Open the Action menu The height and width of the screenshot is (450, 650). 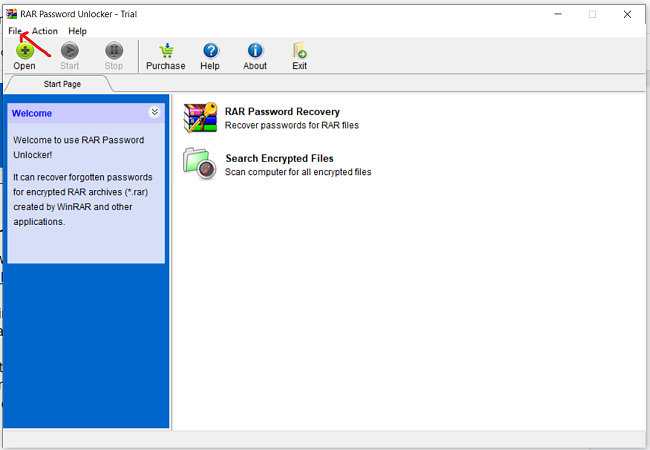[x=45, y=31]
